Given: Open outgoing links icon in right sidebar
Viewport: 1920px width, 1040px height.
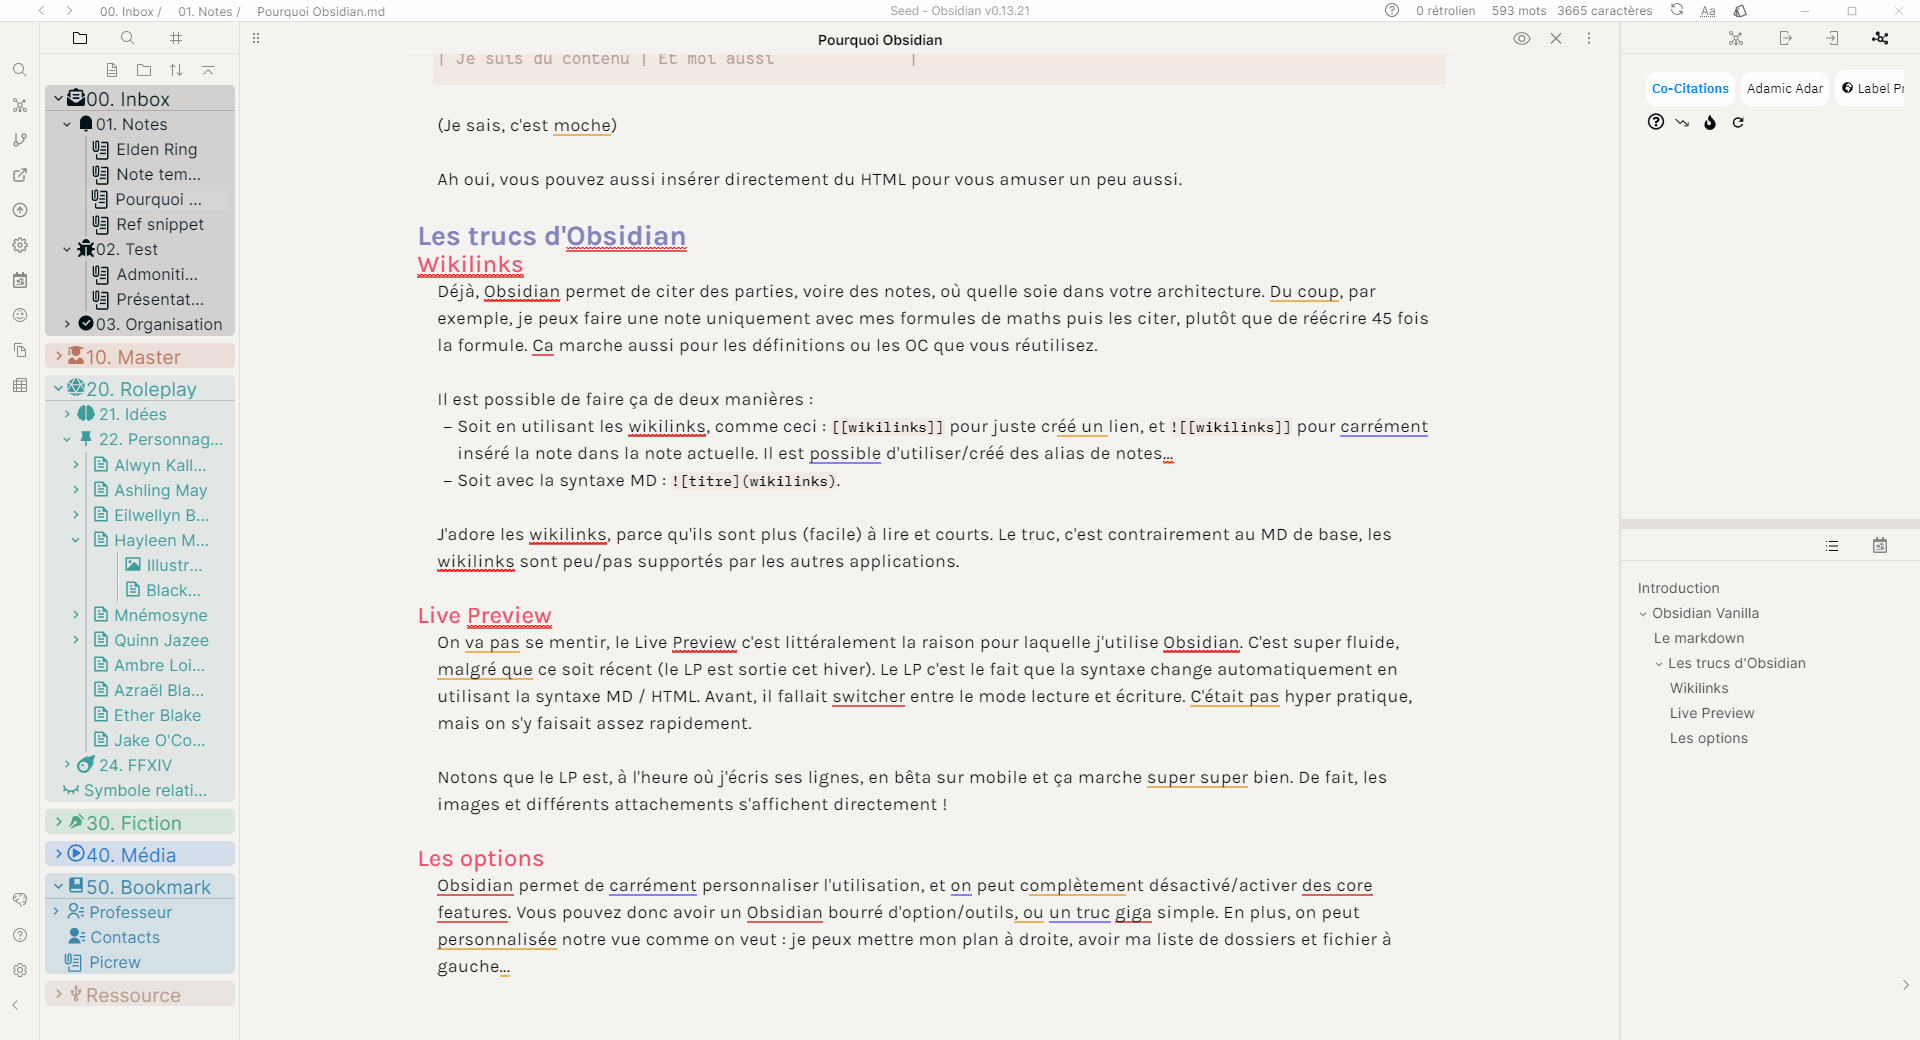Looking at the screenshot, I should point(1785,38).
